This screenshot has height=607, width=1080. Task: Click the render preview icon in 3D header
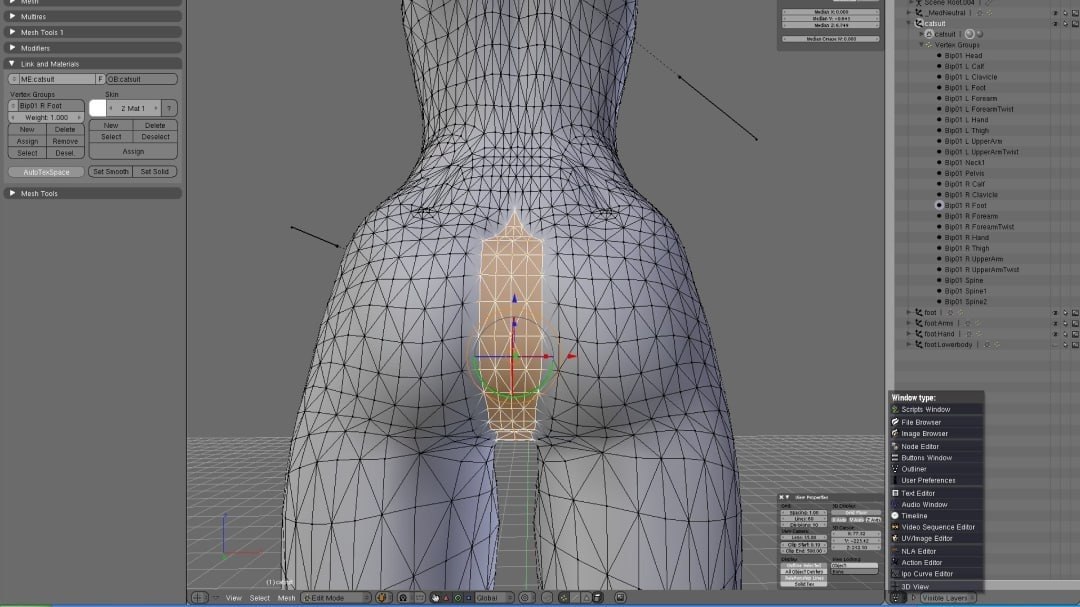[620, 597]
